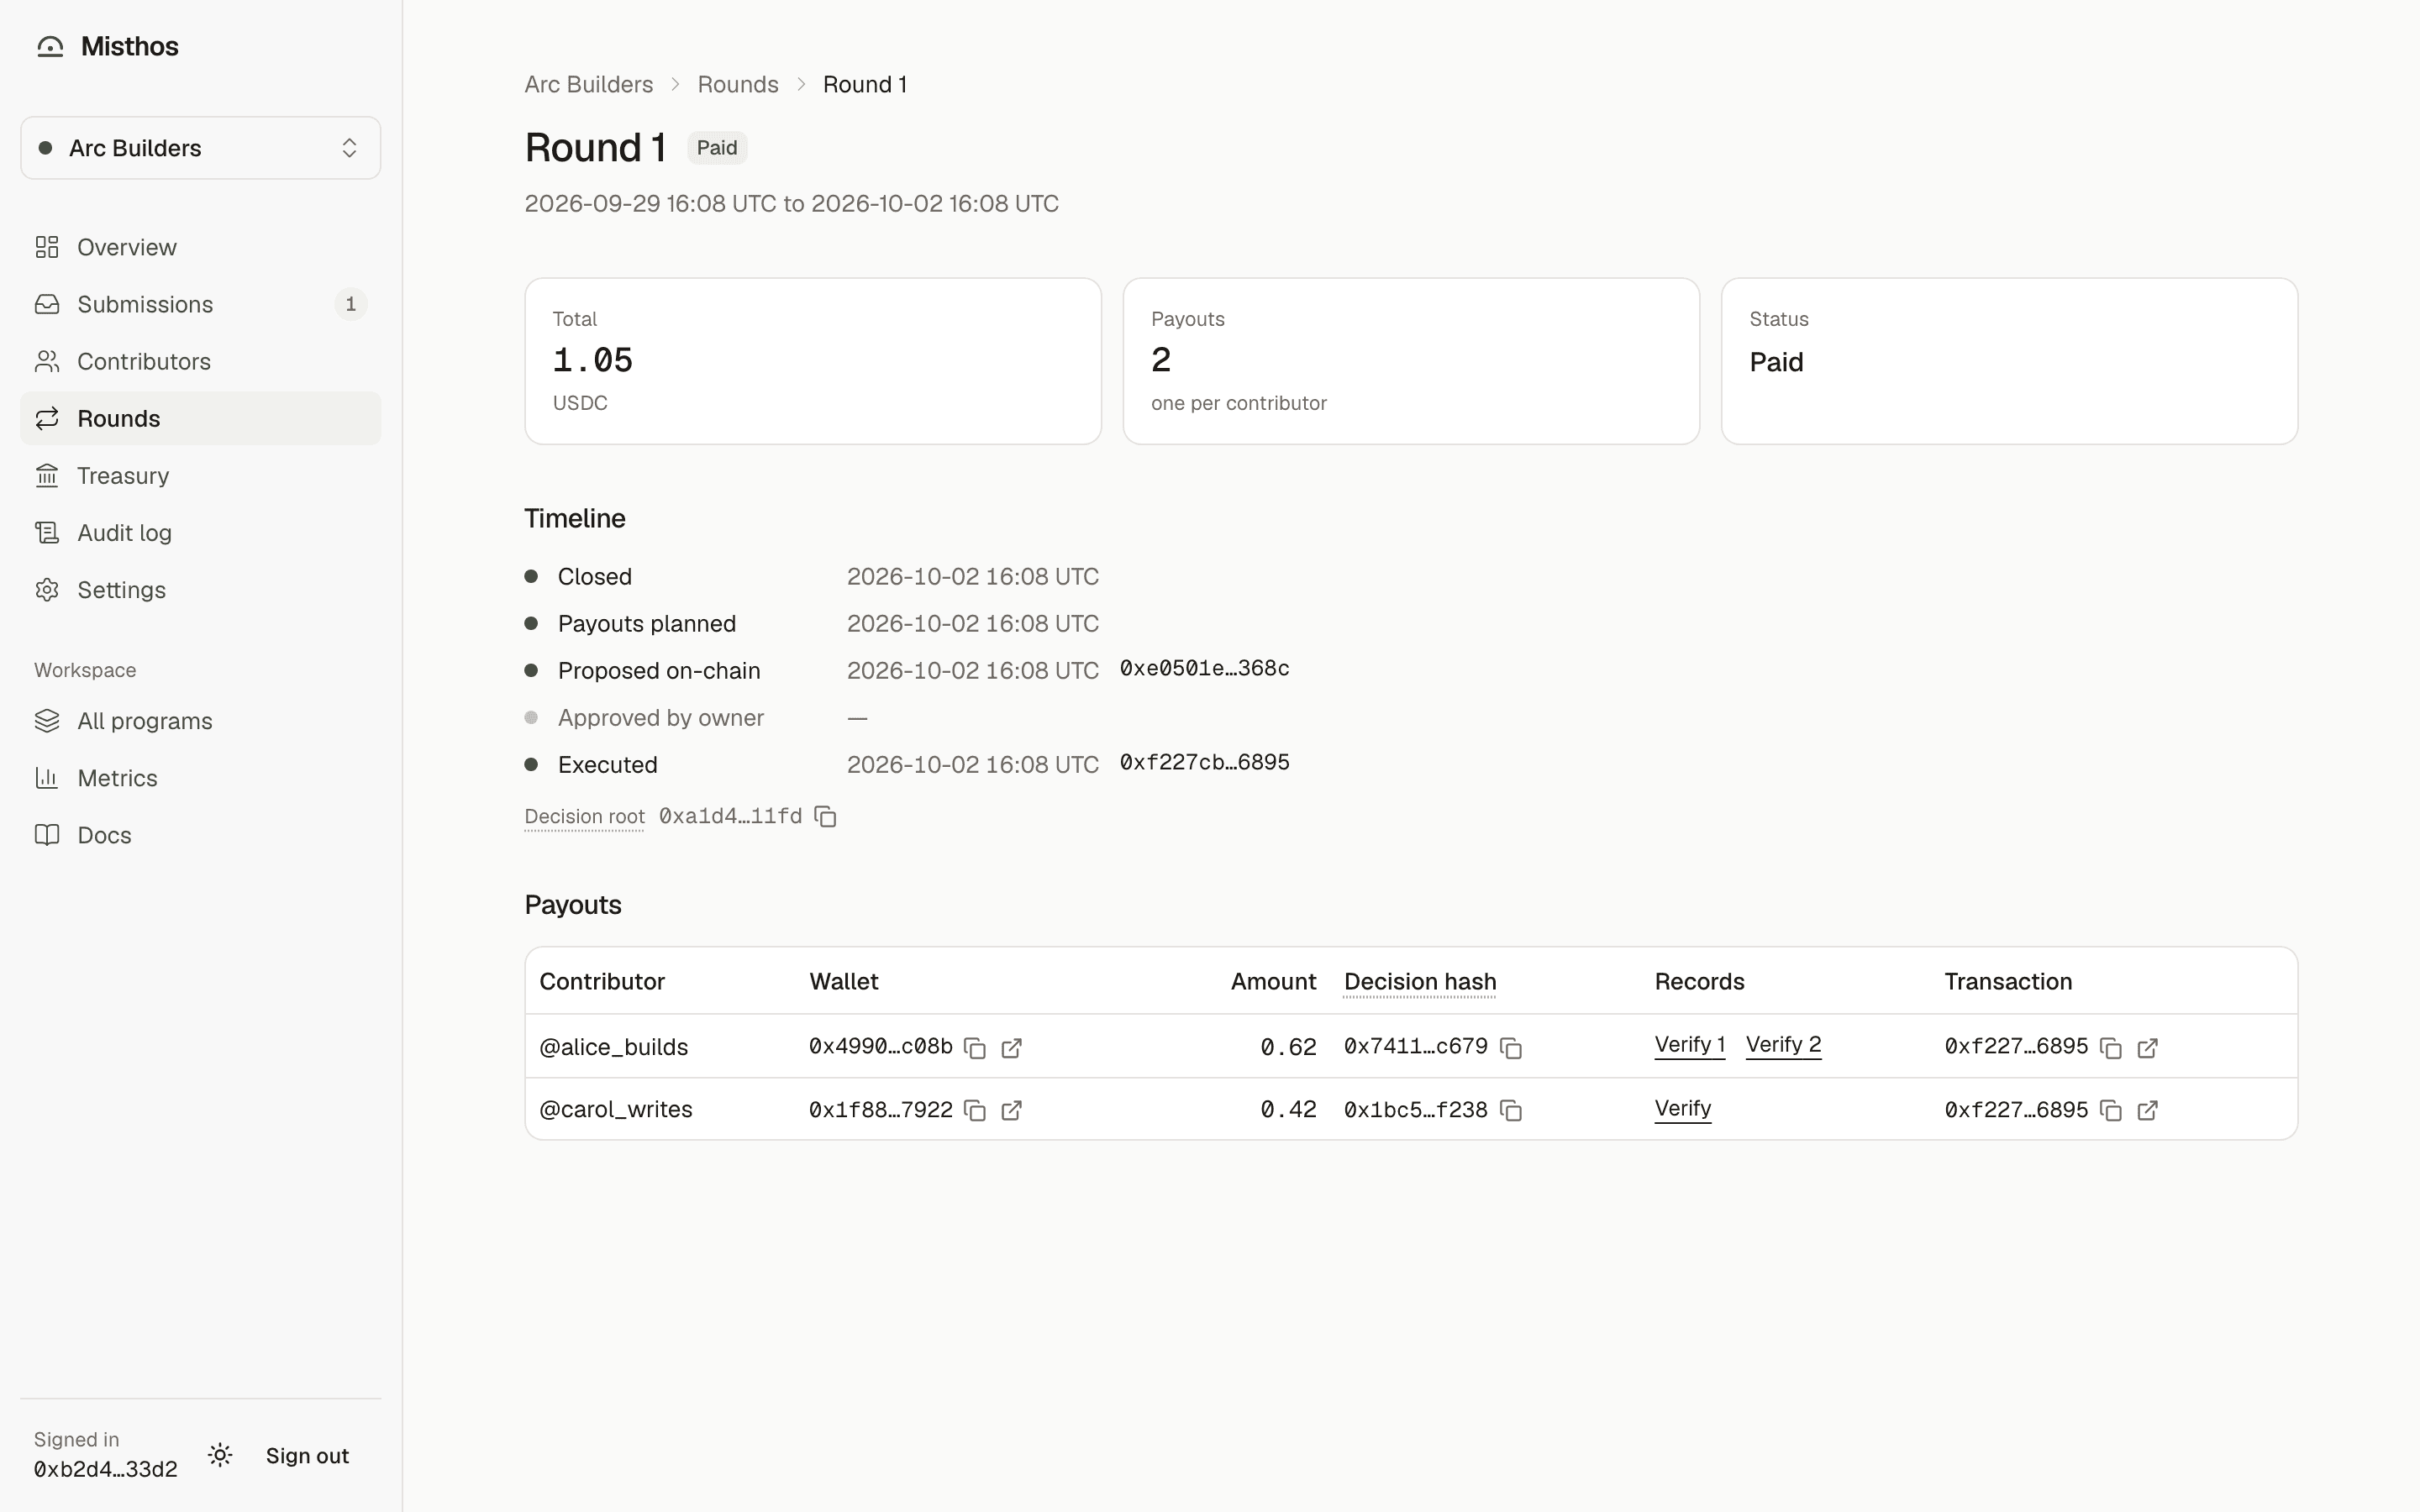This screenshot has width=2420, height=1512.
Task: Click the All programs layers icon
Action: (47, 721)
